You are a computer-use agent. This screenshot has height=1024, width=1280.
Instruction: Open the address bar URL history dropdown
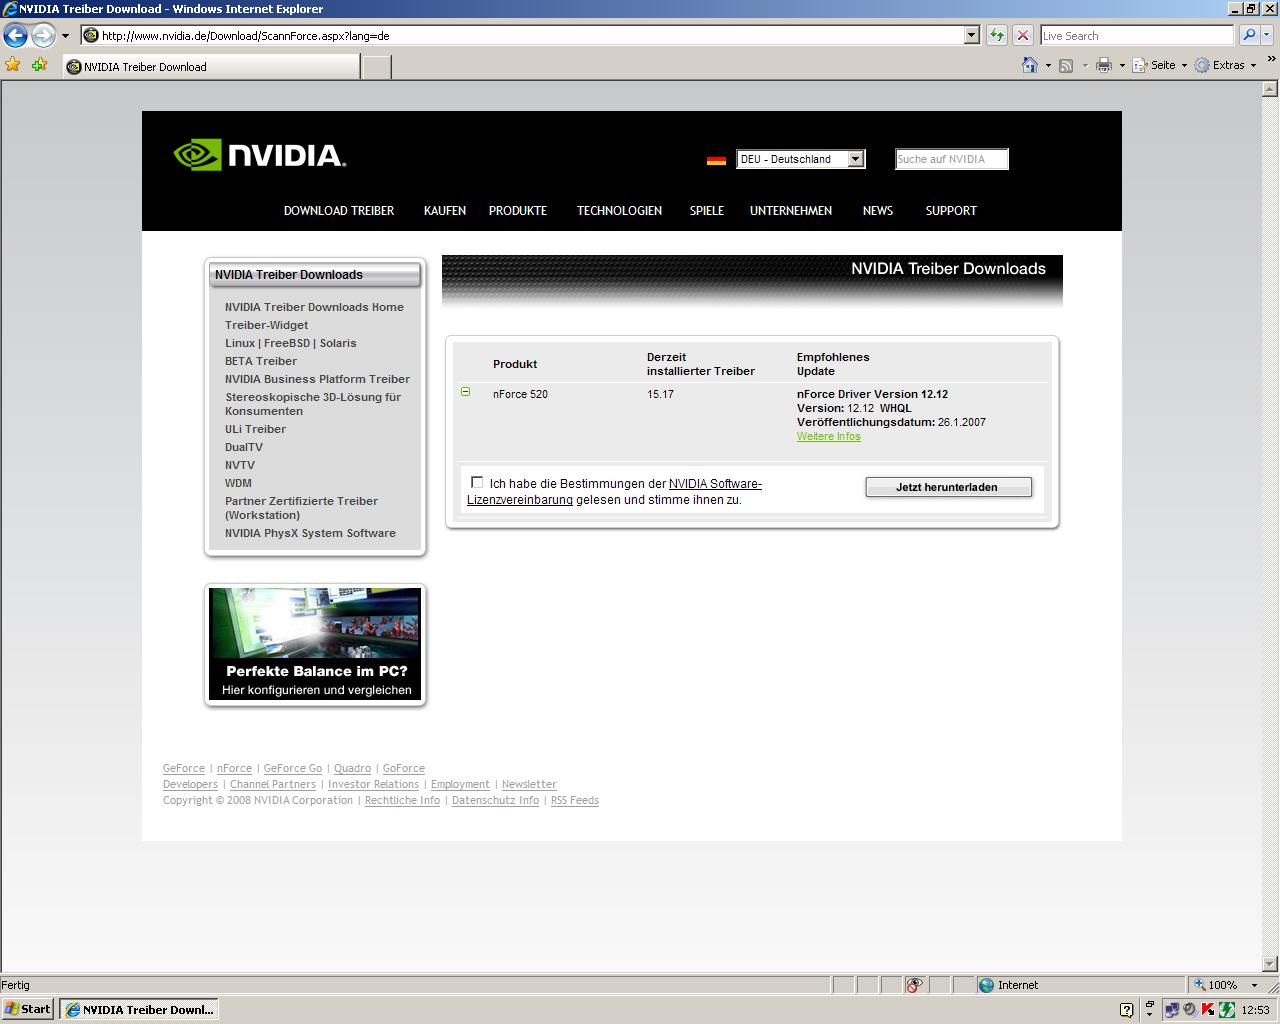(x=970, y=35)
